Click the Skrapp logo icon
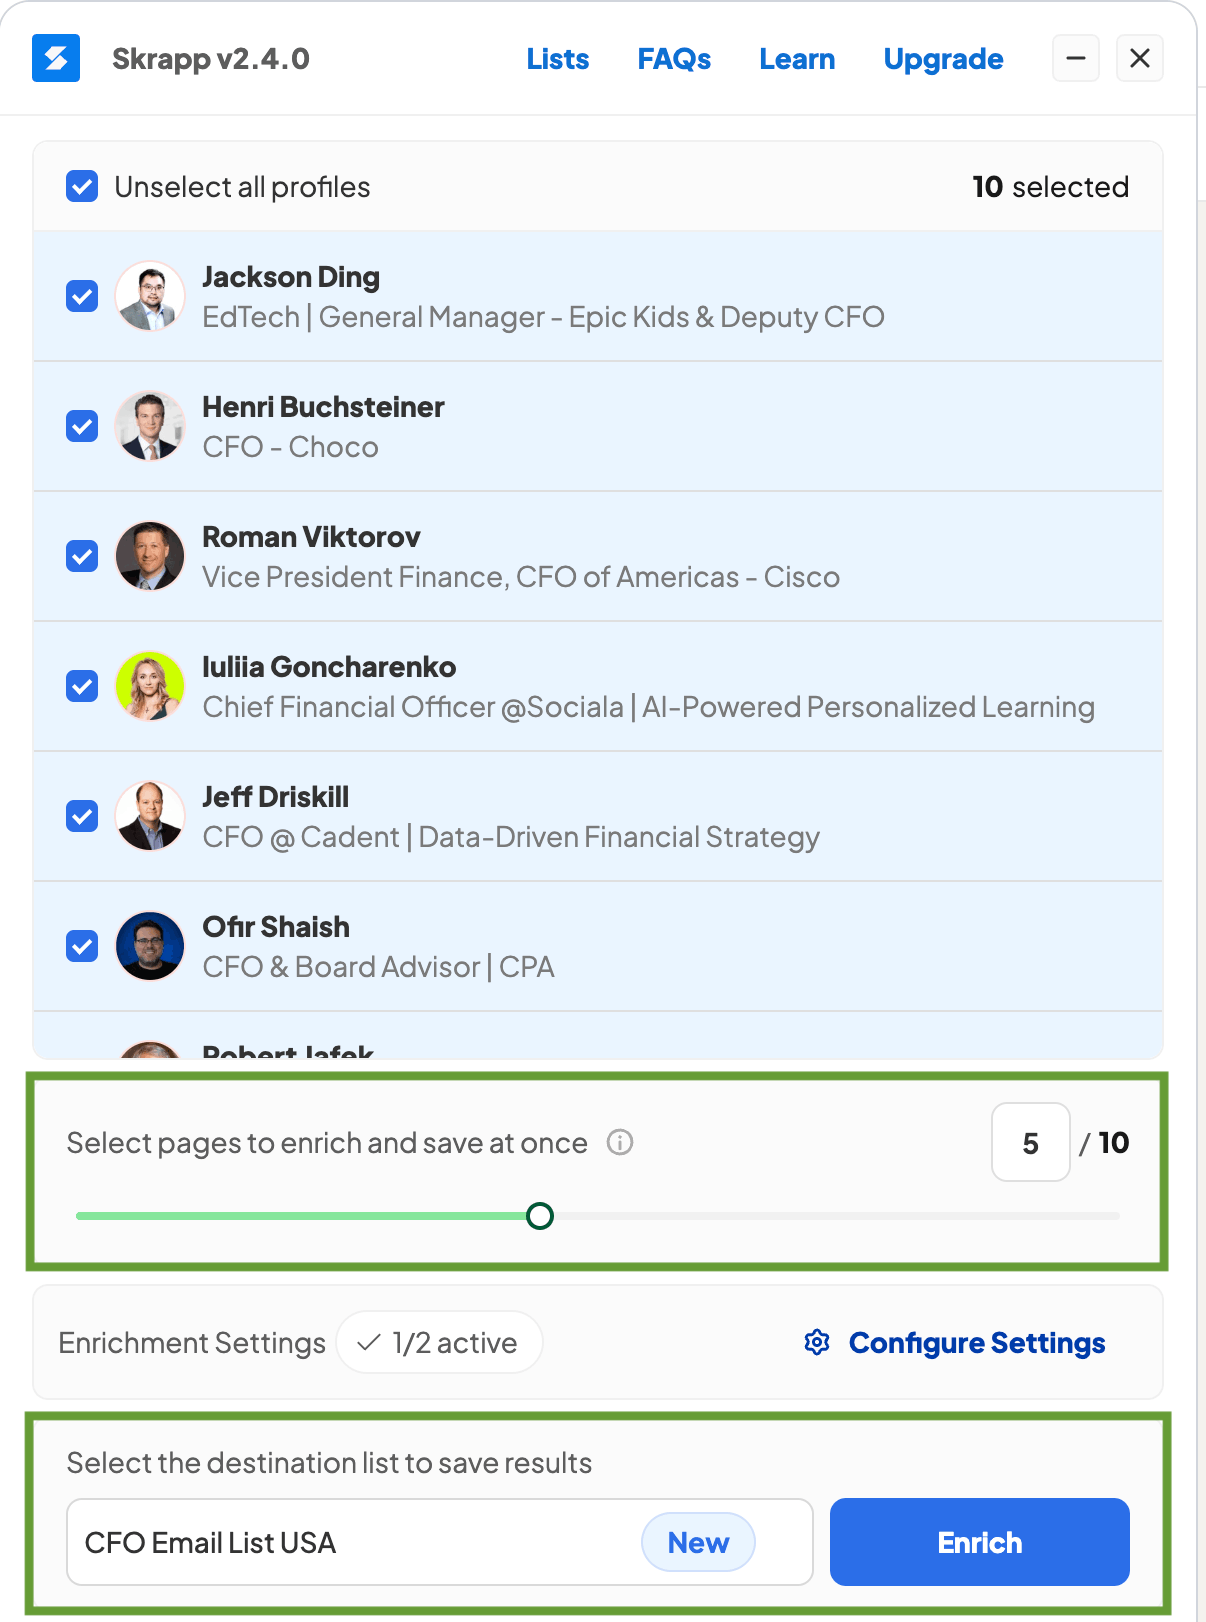The height and width of the screenshot is (1622, 1206). (x=56, y=58)
